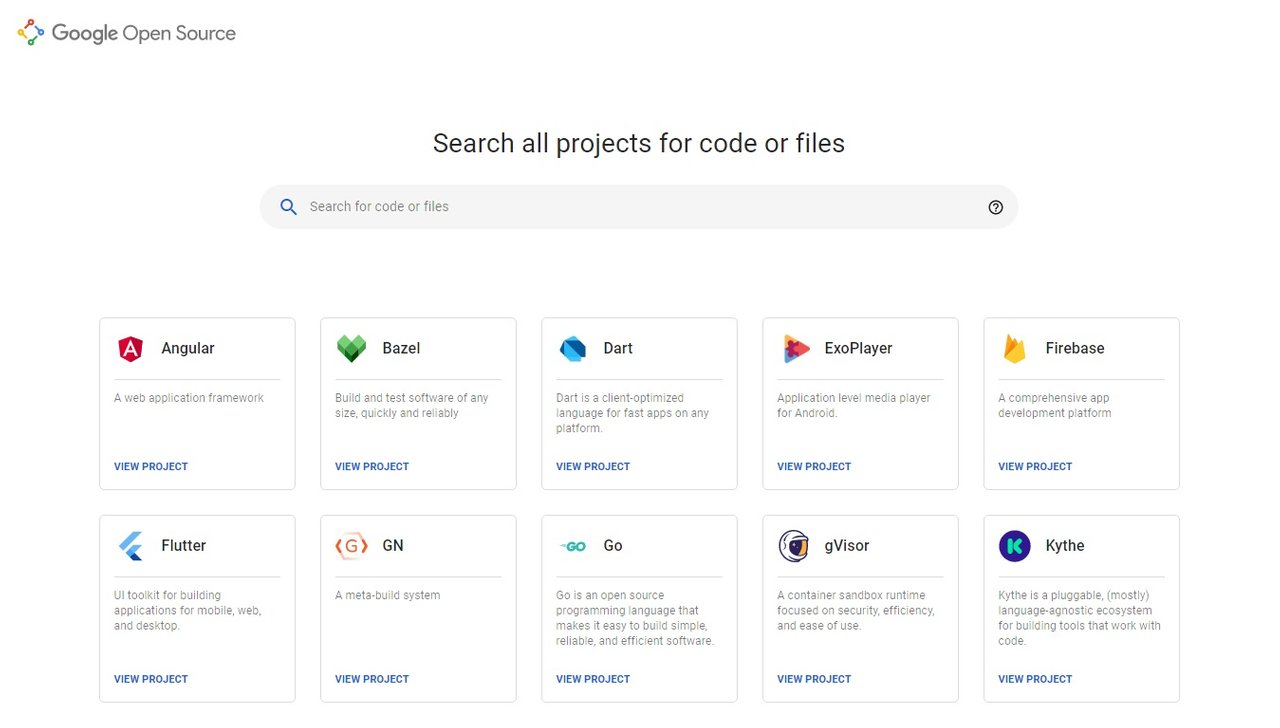Open View Project link for ExoPlayer
The image size is (1280, 728).
coord(814,467)
